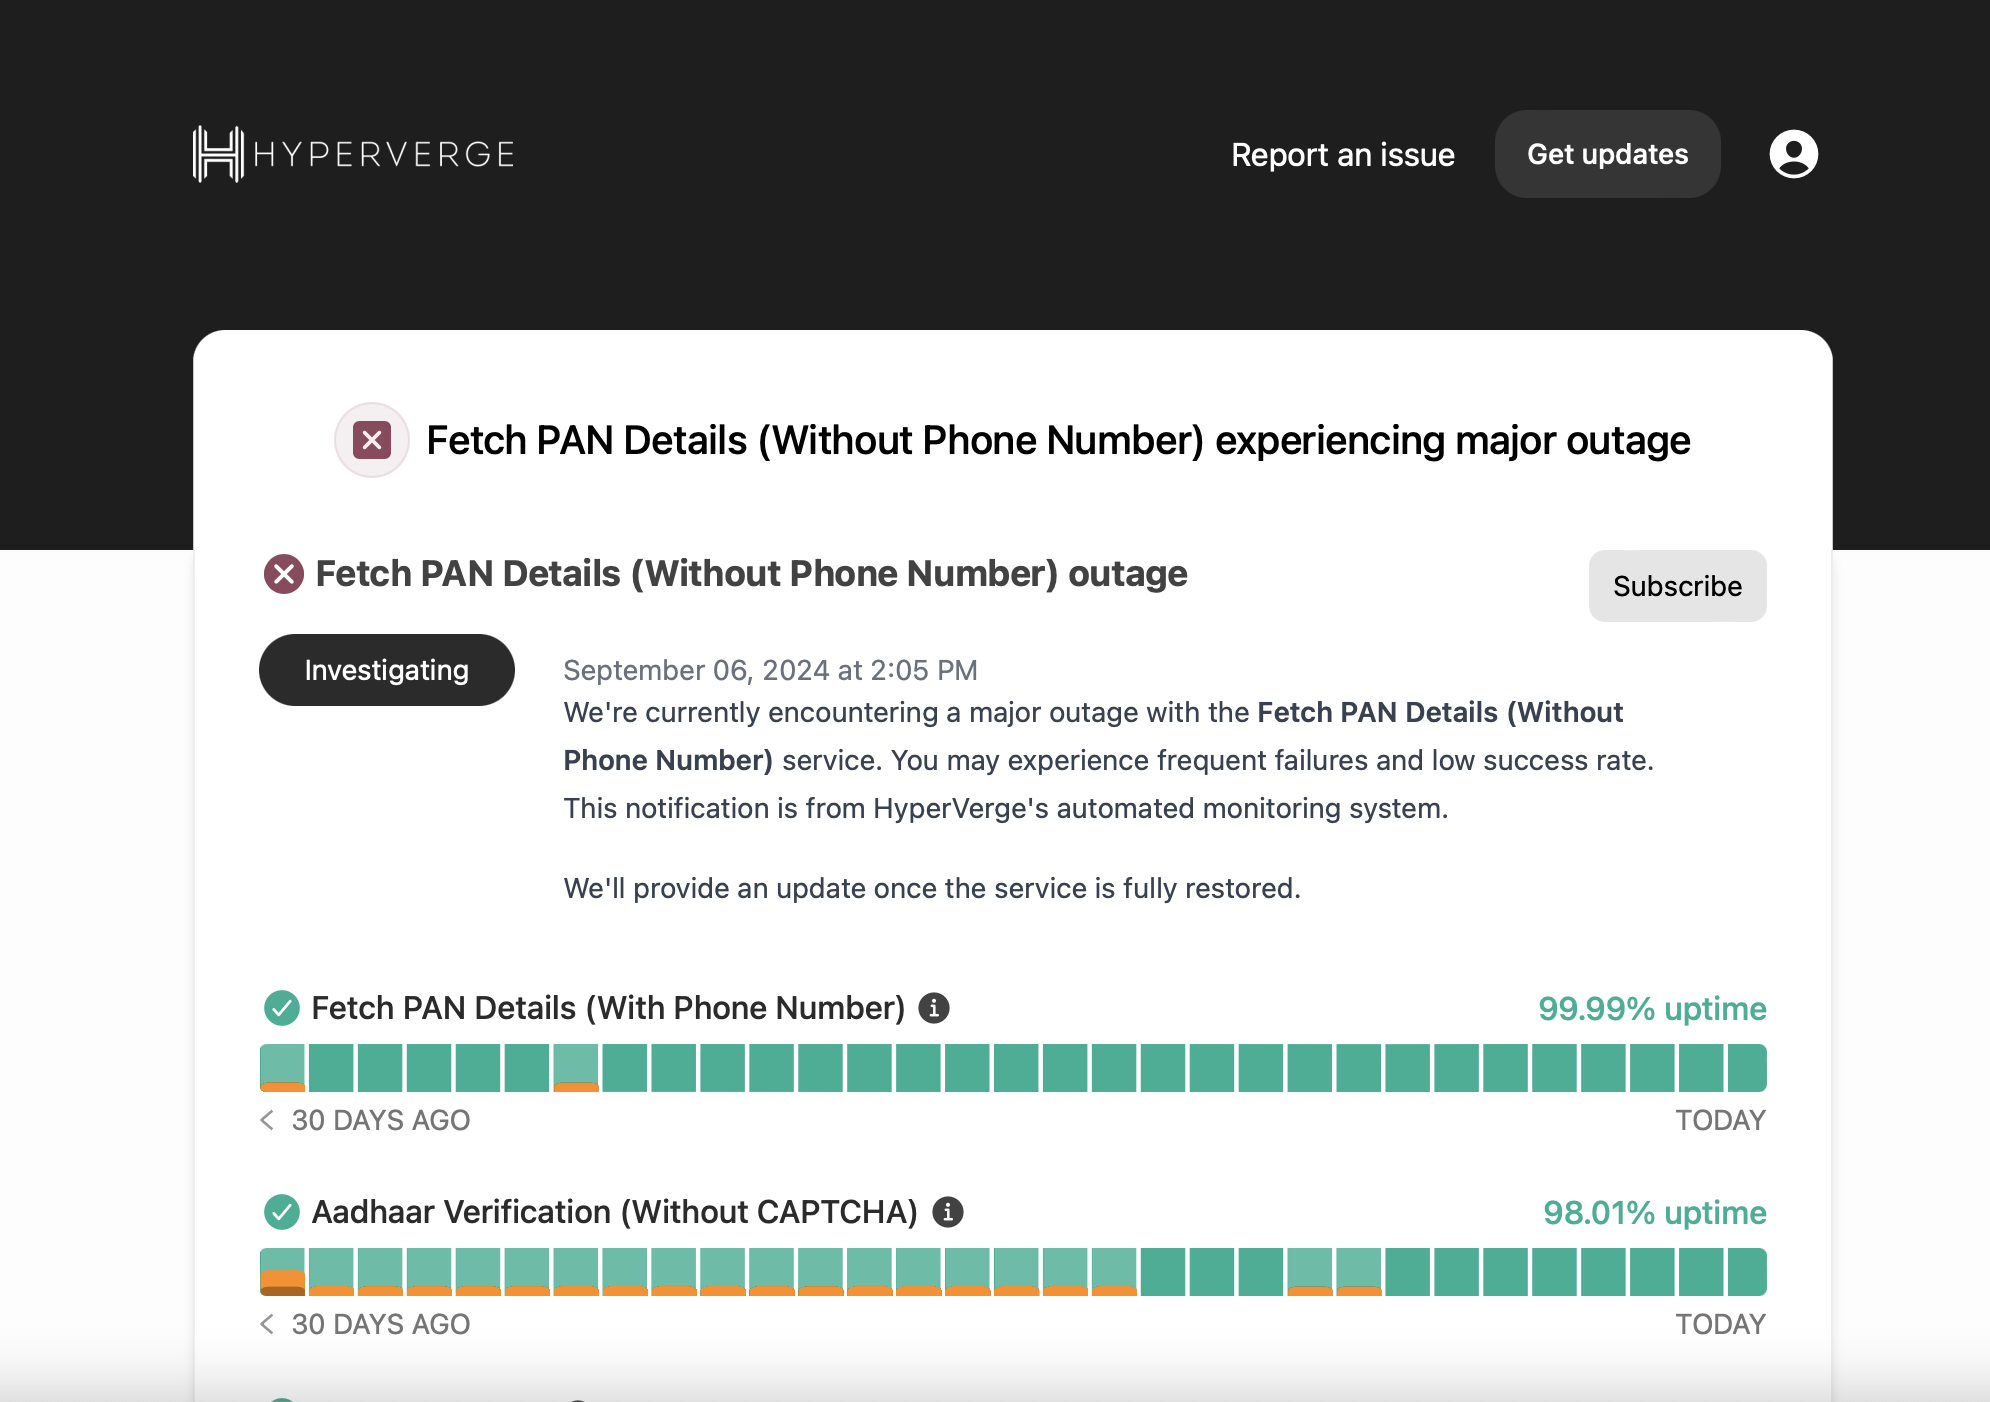Open the Fetch PAN Details outage incident title
Image resolution: width=1990 pixels, height=1402 pixels.
751,574
